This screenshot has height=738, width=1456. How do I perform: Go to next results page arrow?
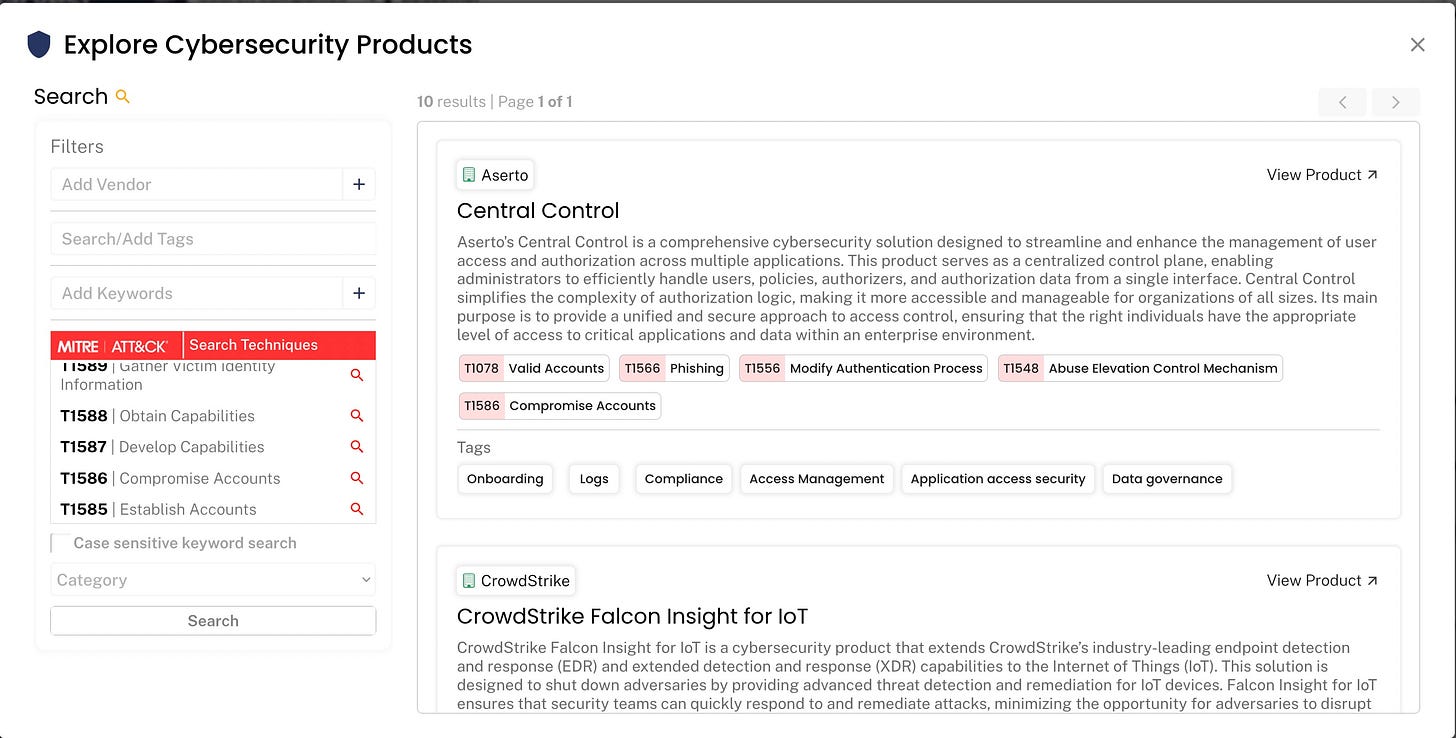(1396, 102)
